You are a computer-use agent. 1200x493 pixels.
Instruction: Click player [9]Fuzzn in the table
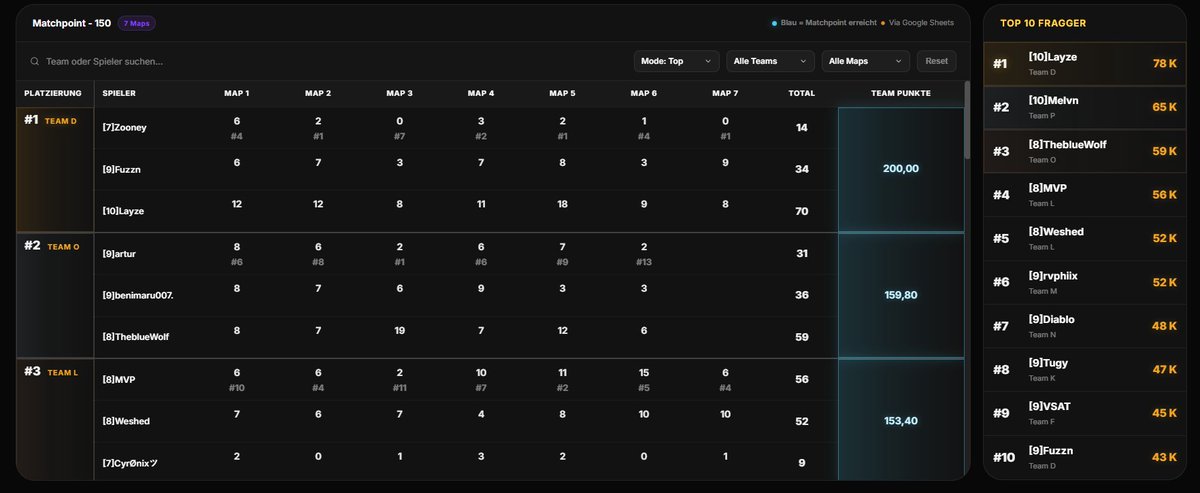click(x=123, y=169)
